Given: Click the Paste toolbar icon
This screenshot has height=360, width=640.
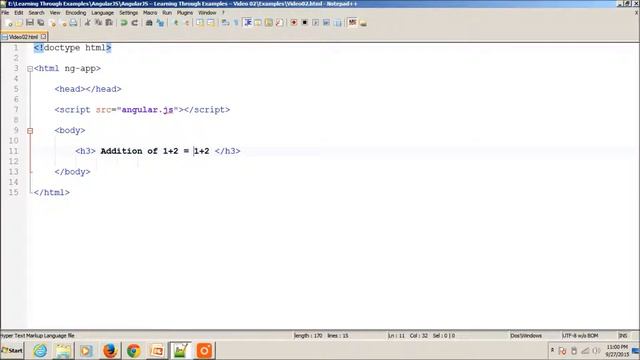Looking at the screenshot, I should [109, 23].
